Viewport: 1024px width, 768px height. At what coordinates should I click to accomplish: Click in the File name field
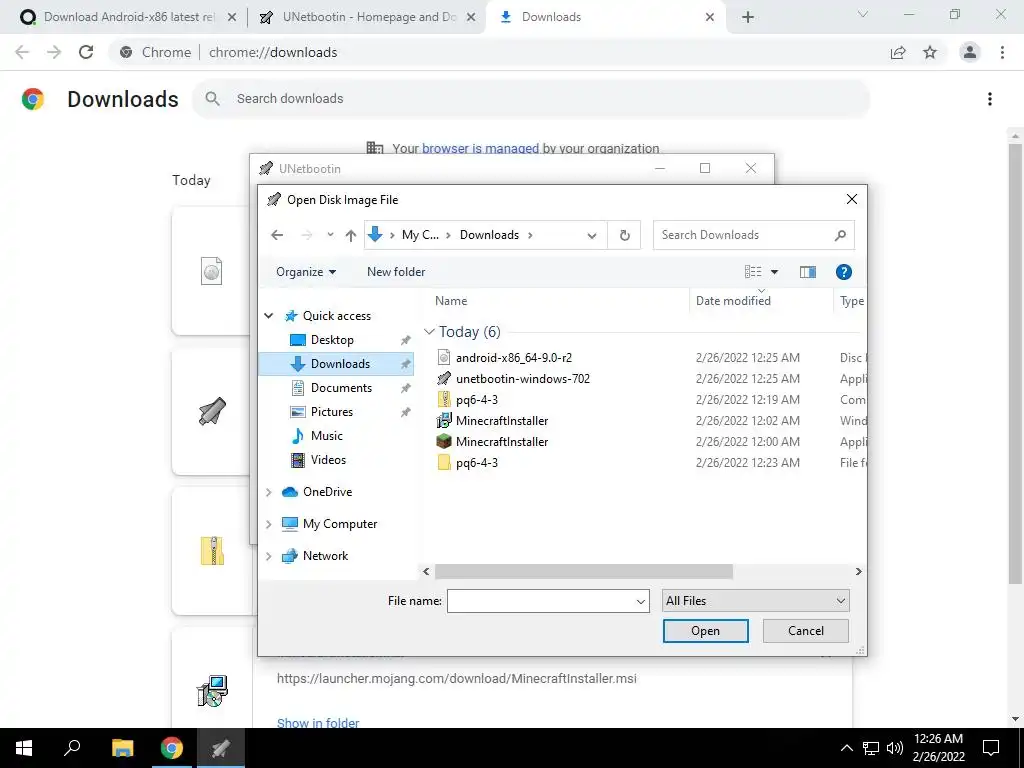pyautogui.click(x=541, y=601)
